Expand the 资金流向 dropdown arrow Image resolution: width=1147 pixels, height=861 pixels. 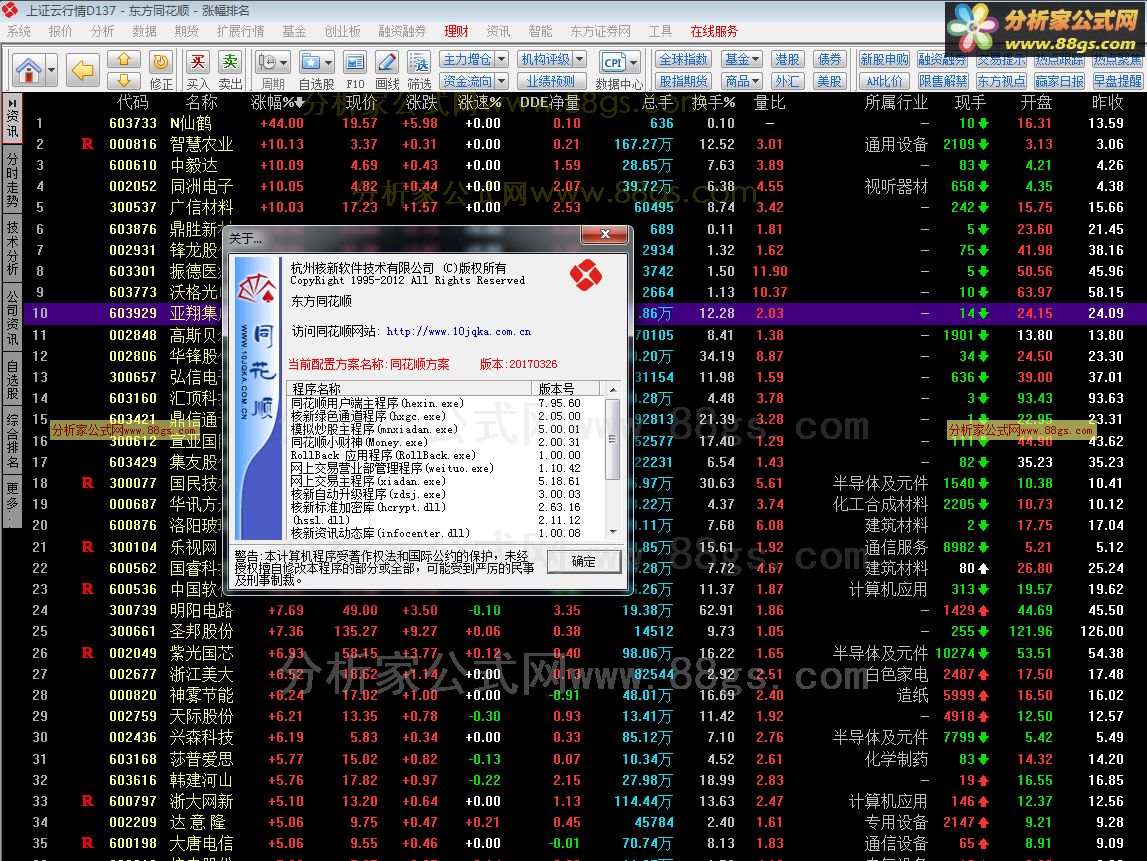pos(502,81)
